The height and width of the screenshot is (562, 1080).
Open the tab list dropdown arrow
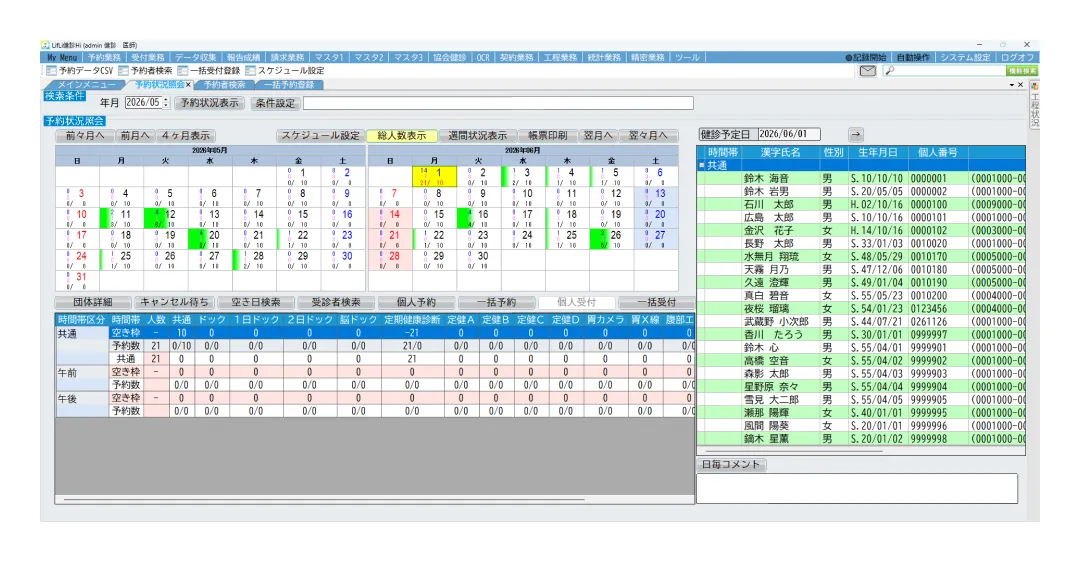pos(1011,85)
